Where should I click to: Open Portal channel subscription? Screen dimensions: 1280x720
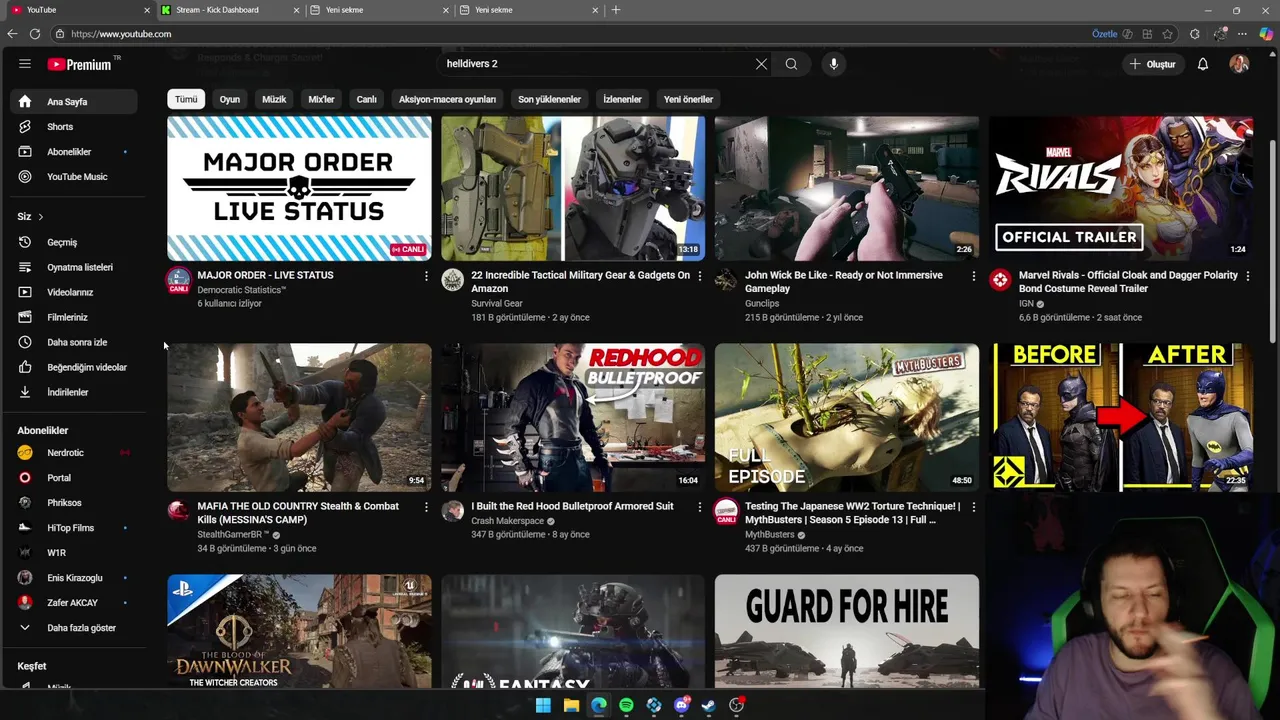tap(74, 478)
